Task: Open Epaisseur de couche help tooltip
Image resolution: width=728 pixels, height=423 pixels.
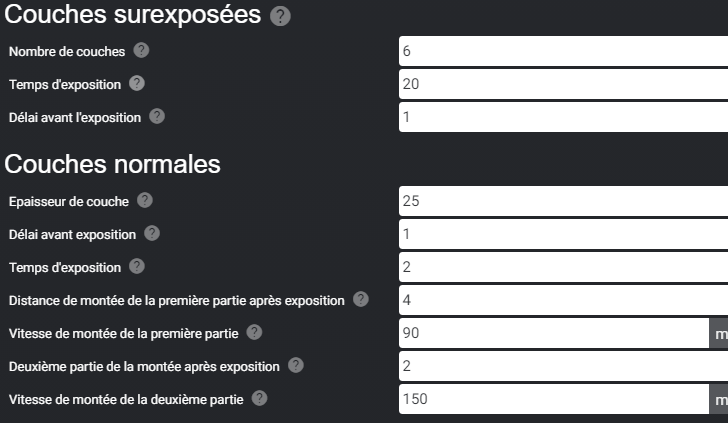Action: [144, 200]
